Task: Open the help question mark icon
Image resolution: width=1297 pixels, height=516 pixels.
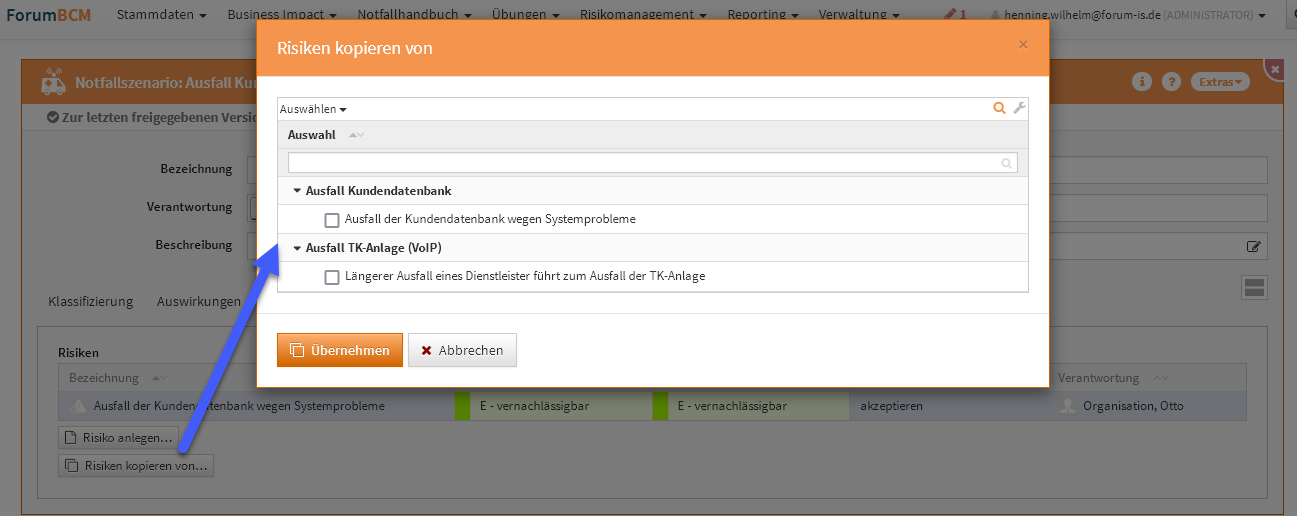Action: 1171,82
